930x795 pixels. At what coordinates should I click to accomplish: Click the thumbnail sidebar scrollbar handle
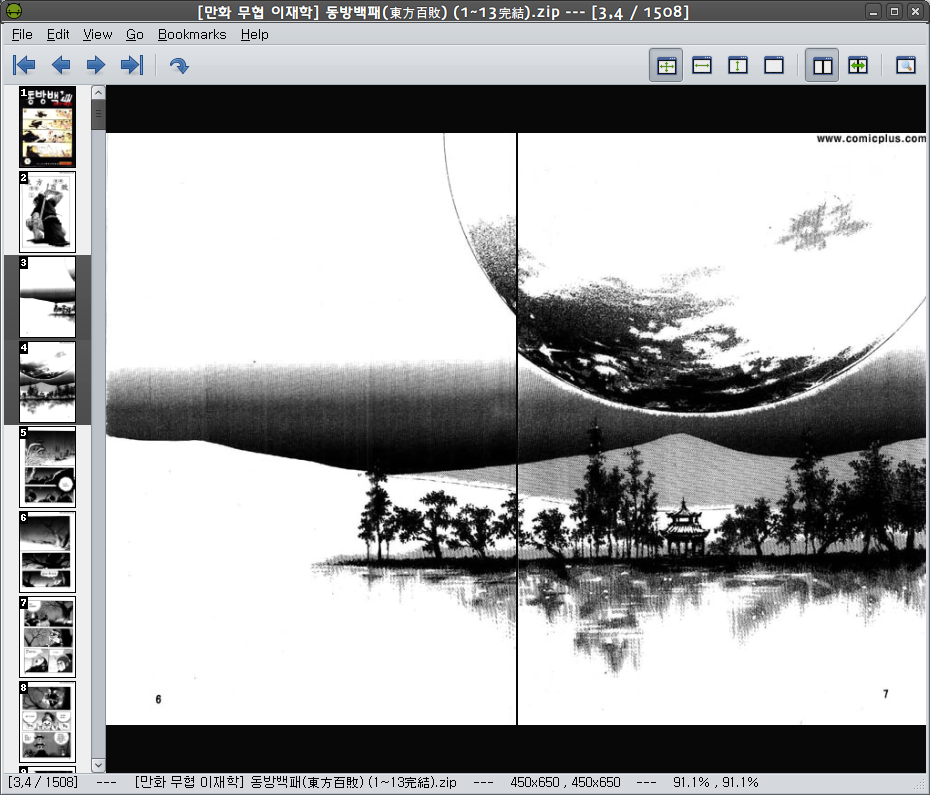pyautogui.click(x=98, y=114)
